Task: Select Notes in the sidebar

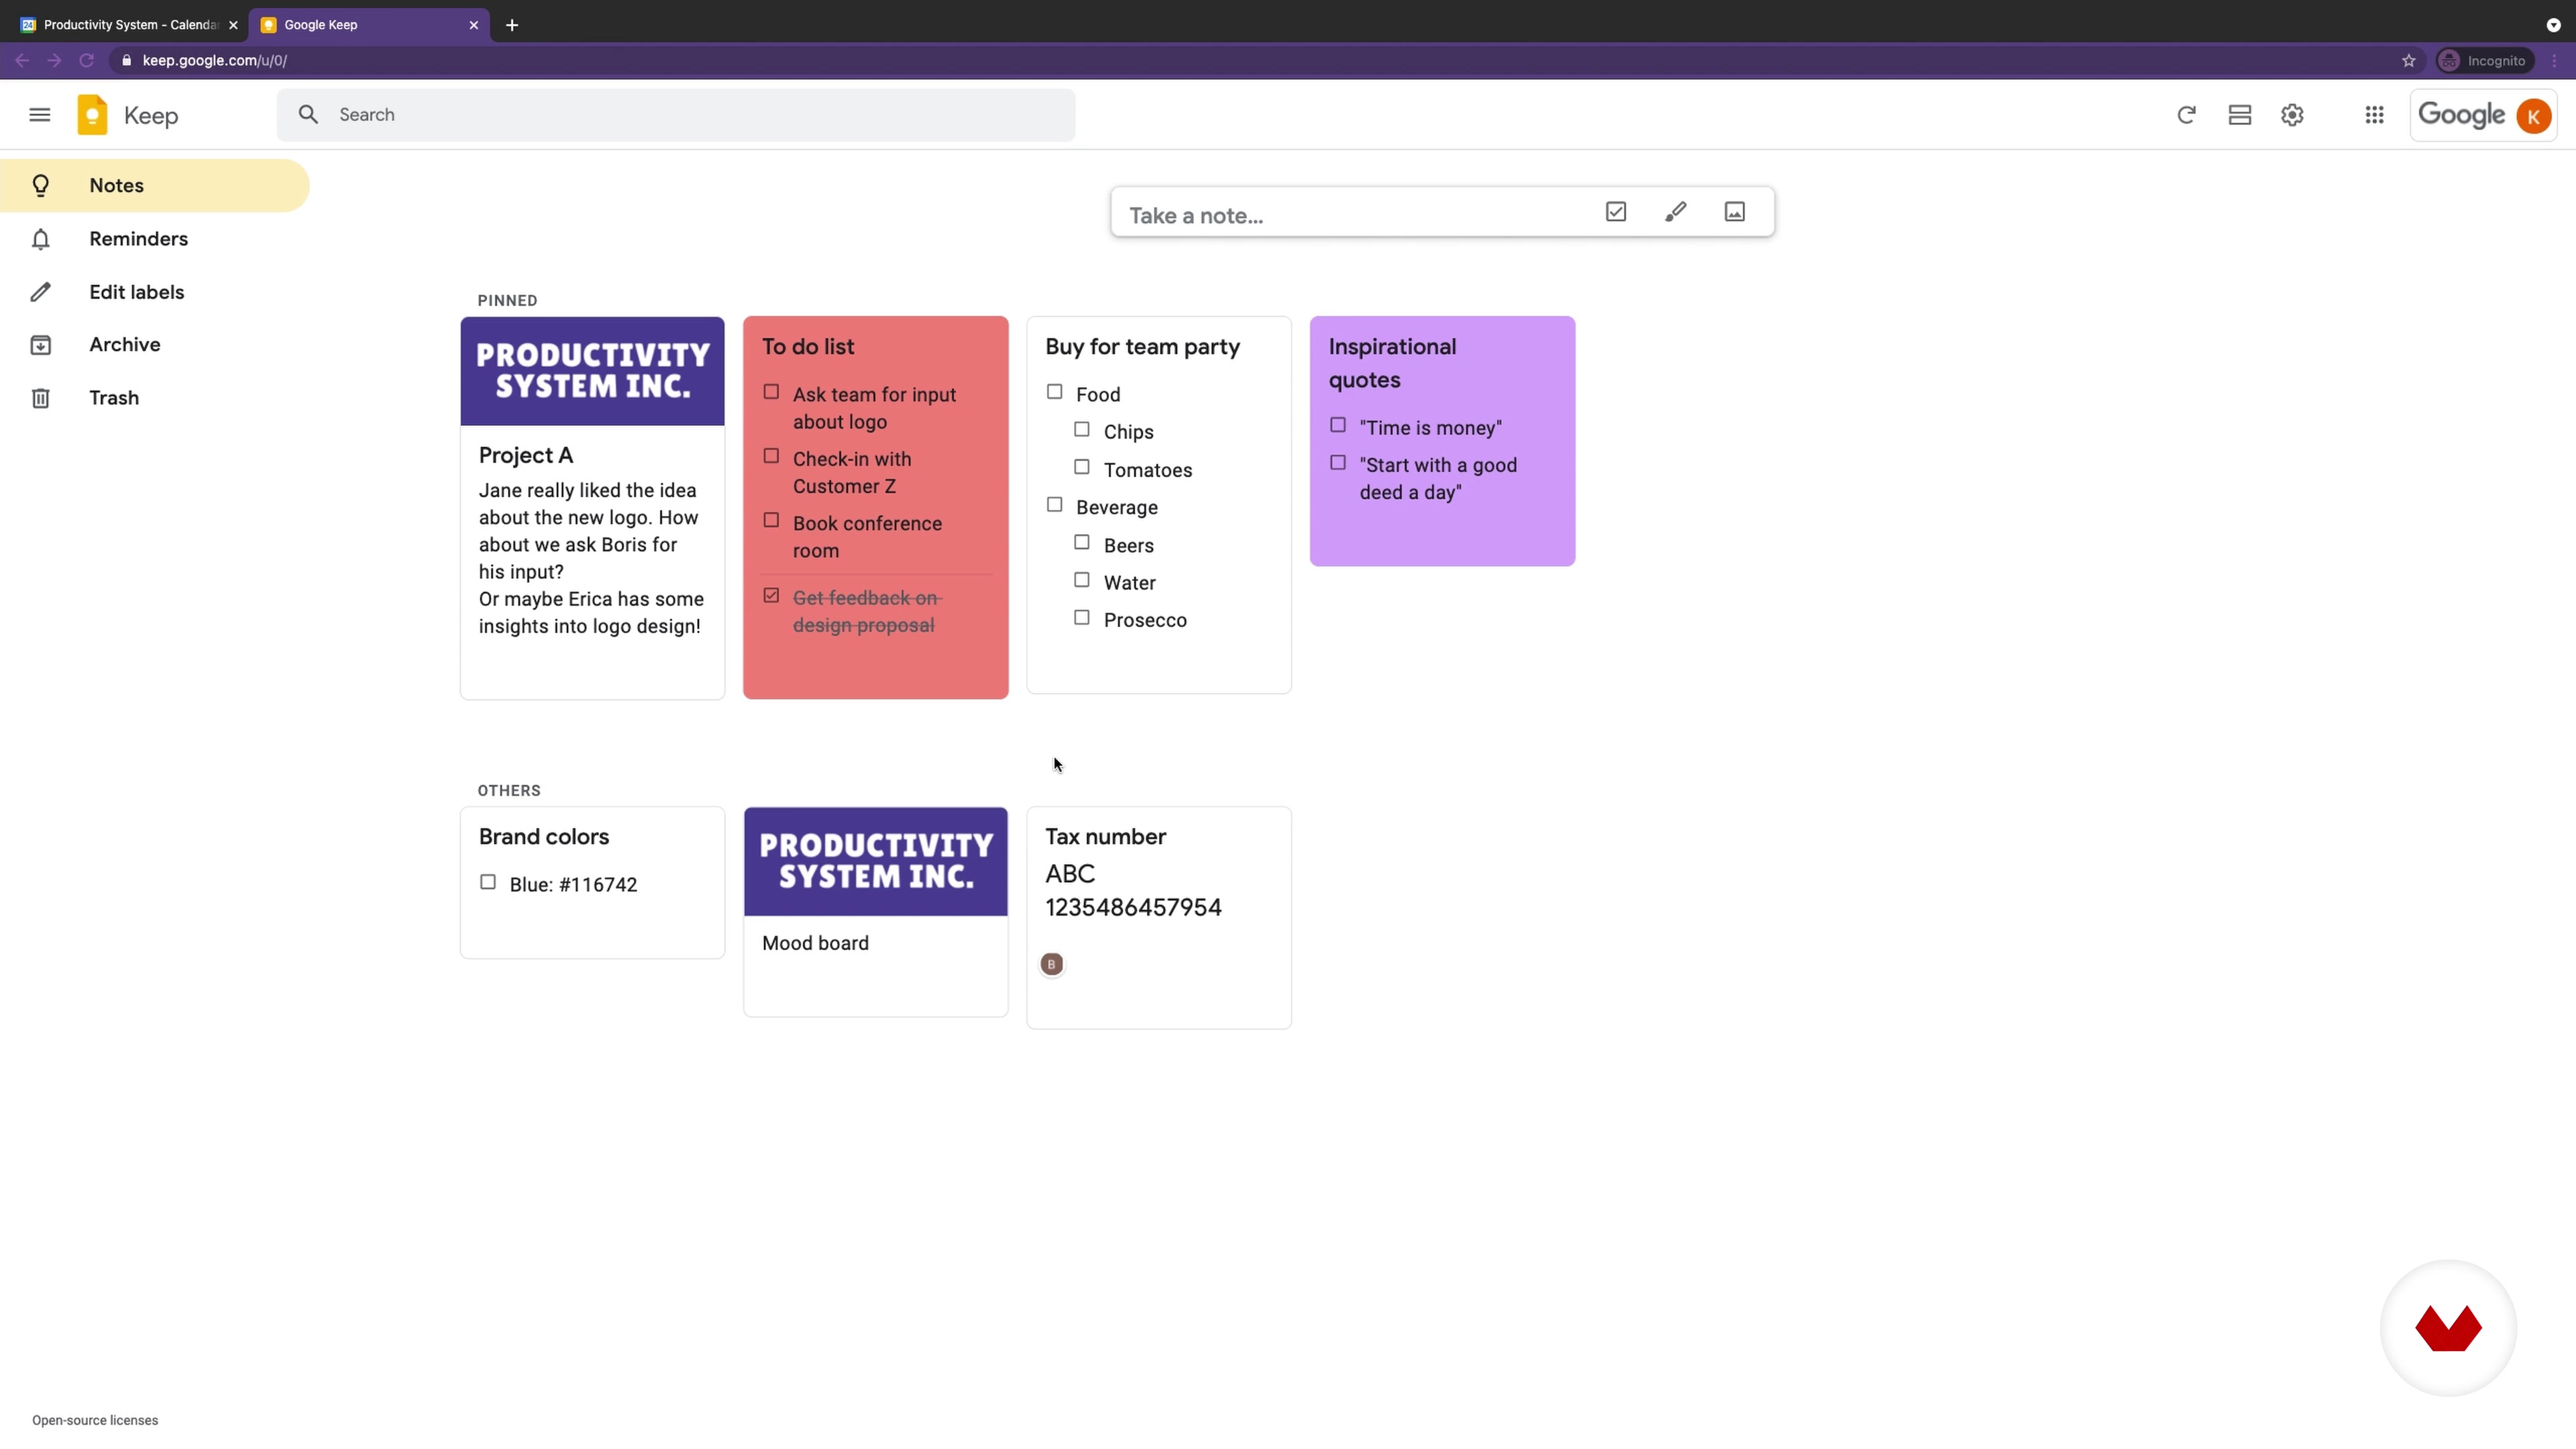Action: click(155, 186)
